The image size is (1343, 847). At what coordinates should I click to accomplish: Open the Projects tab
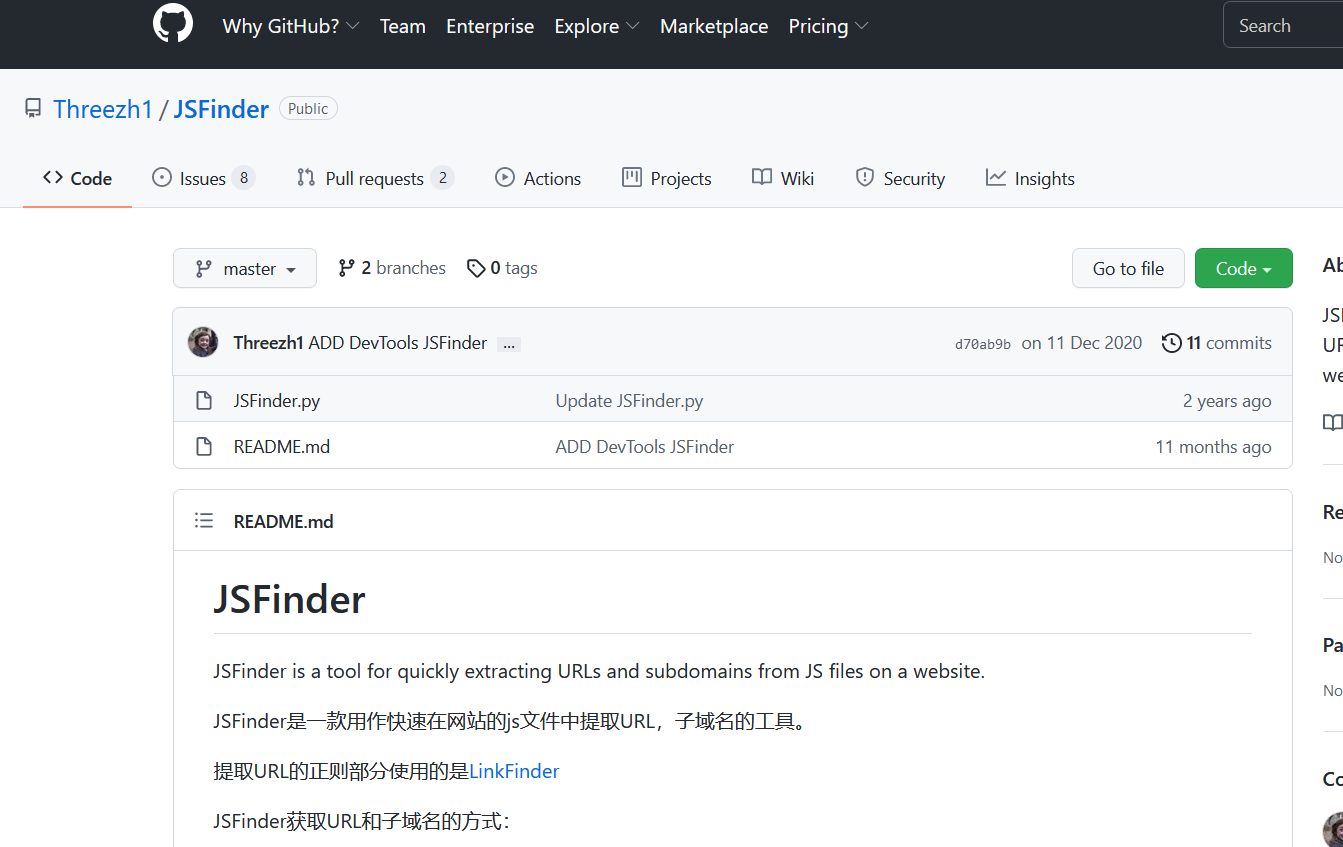tap(666, 178)
